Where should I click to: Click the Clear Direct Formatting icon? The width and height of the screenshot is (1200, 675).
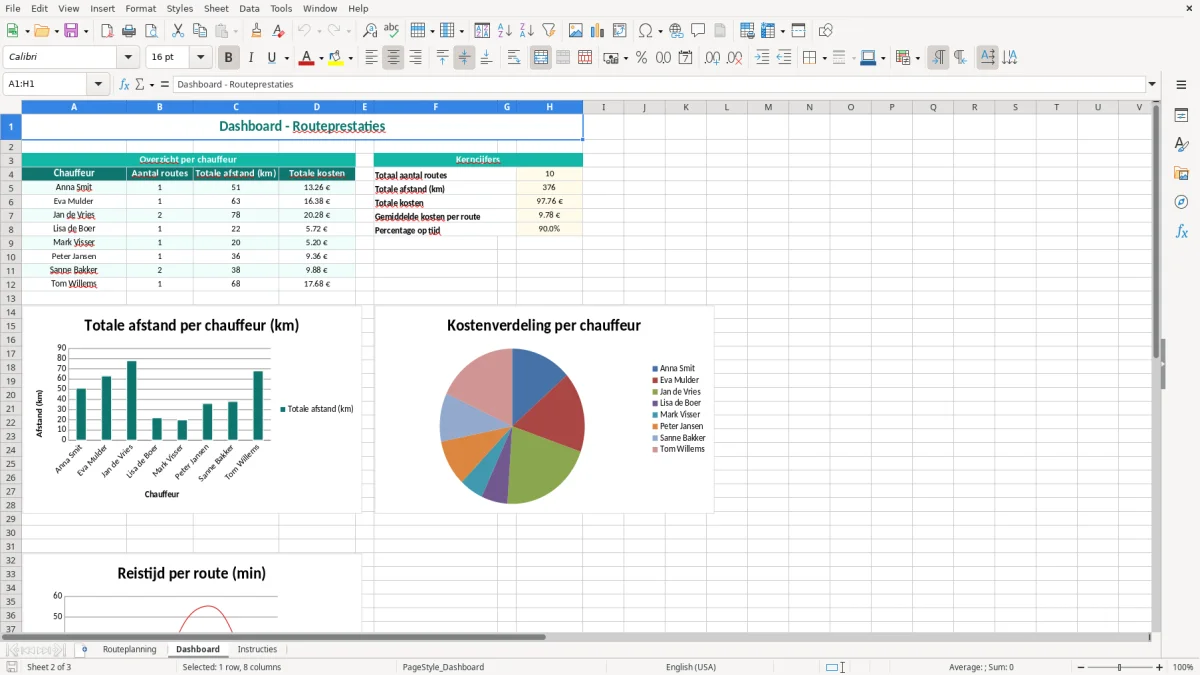point(279,31)
